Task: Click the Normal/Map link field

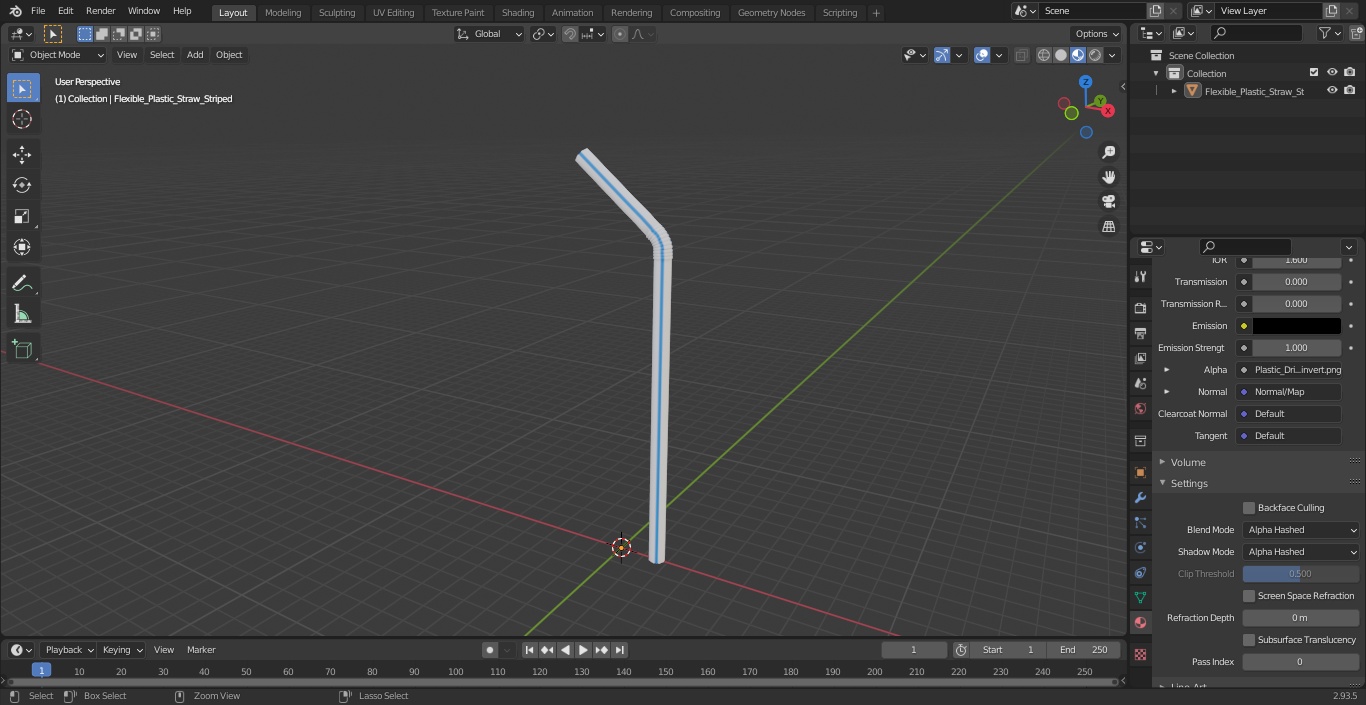Action: (x=1288, y=392)
